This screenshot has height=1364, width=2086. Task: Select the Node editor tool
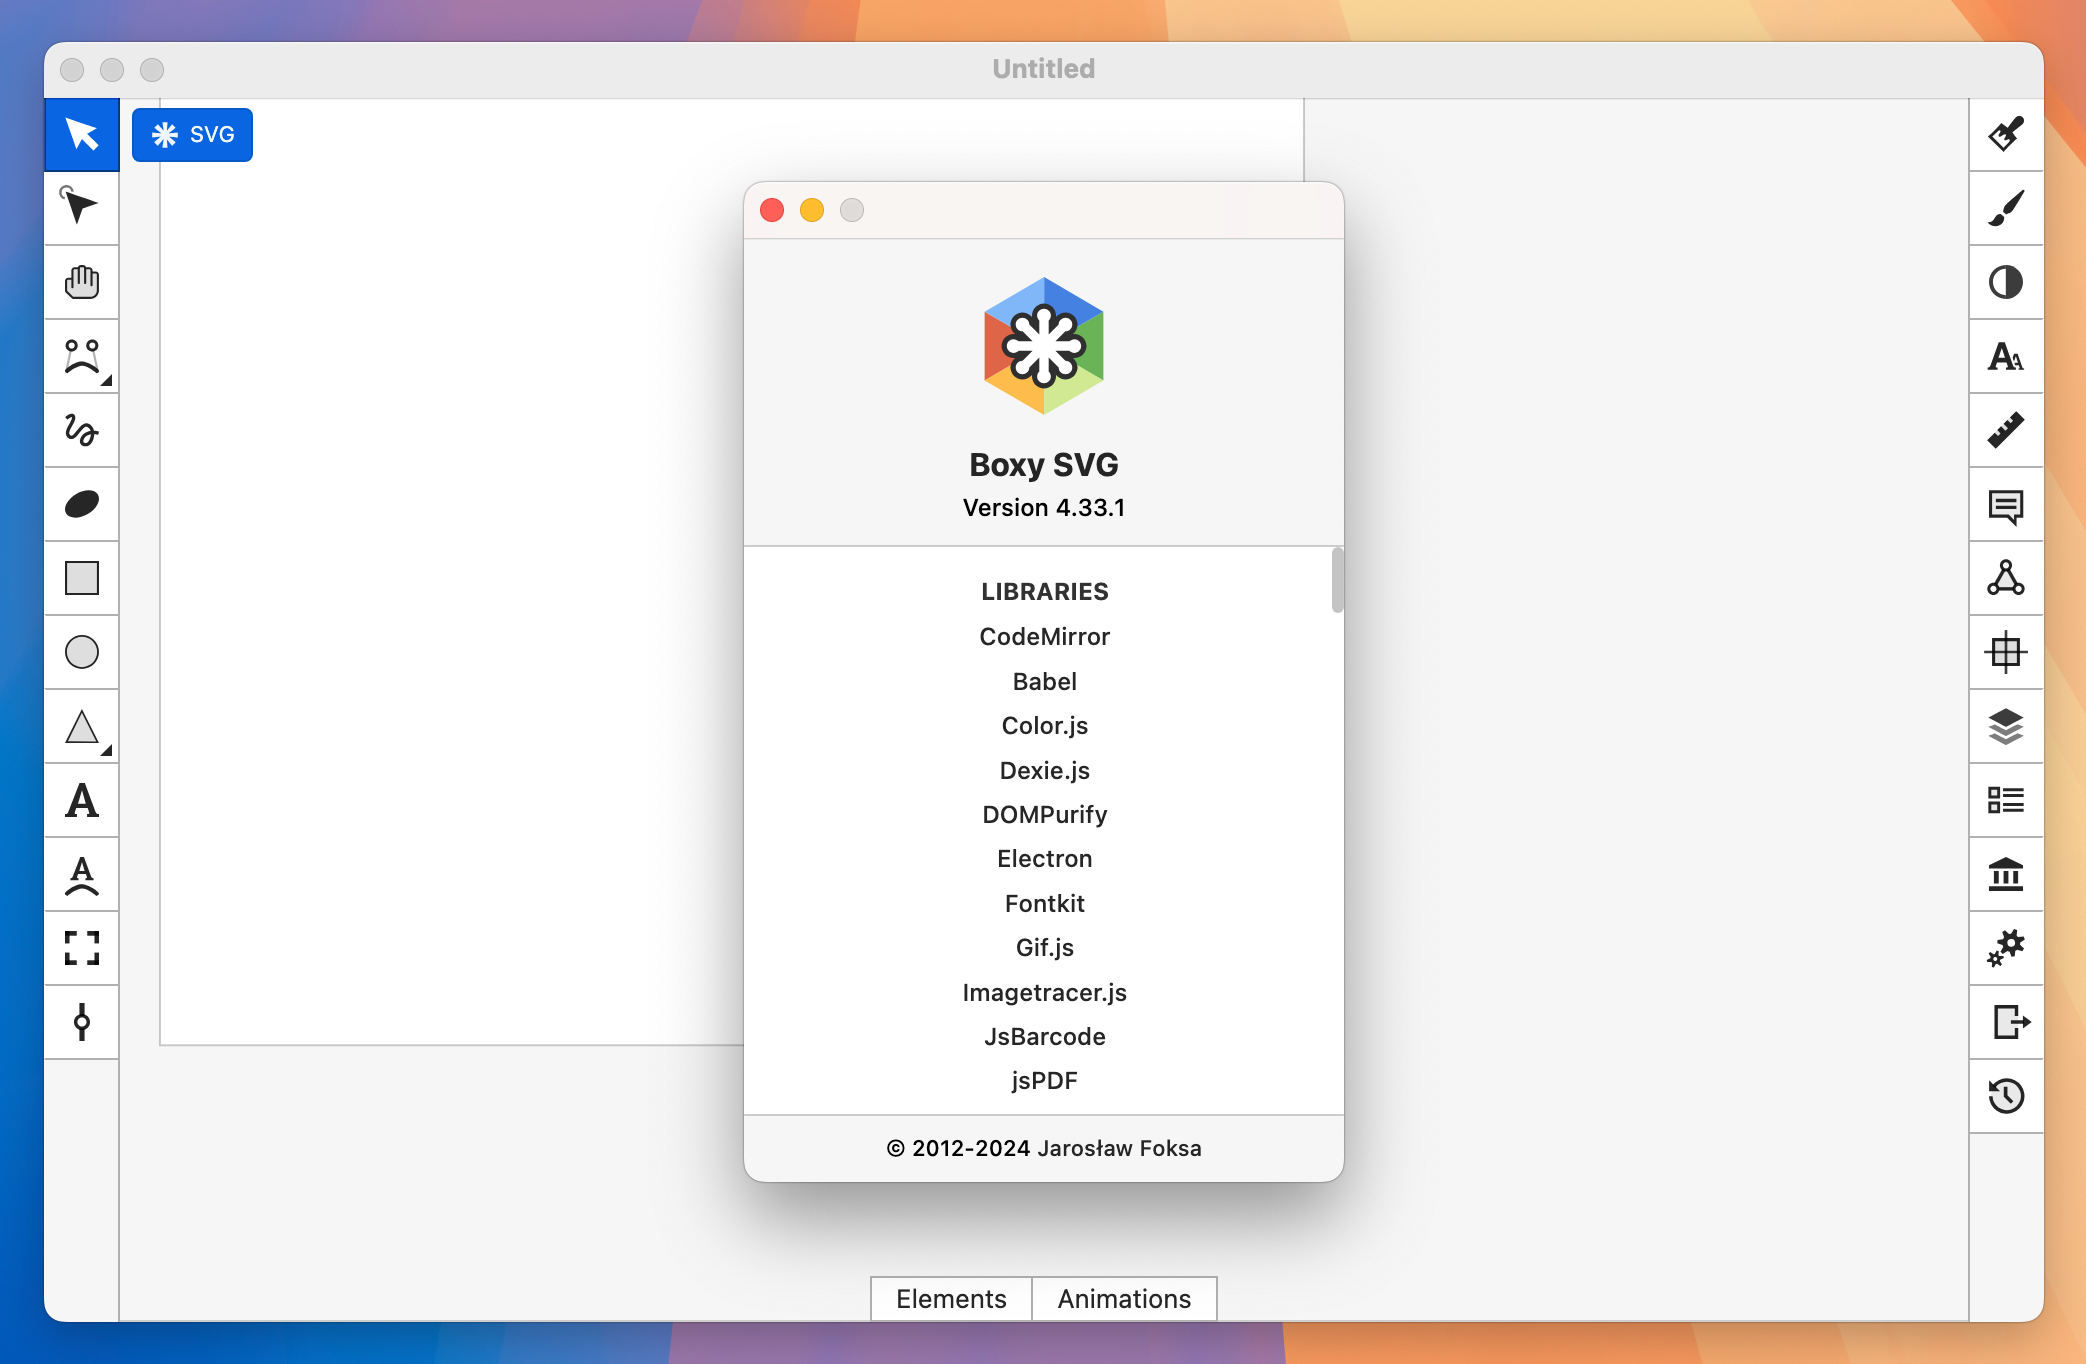[x=84, y=207]
